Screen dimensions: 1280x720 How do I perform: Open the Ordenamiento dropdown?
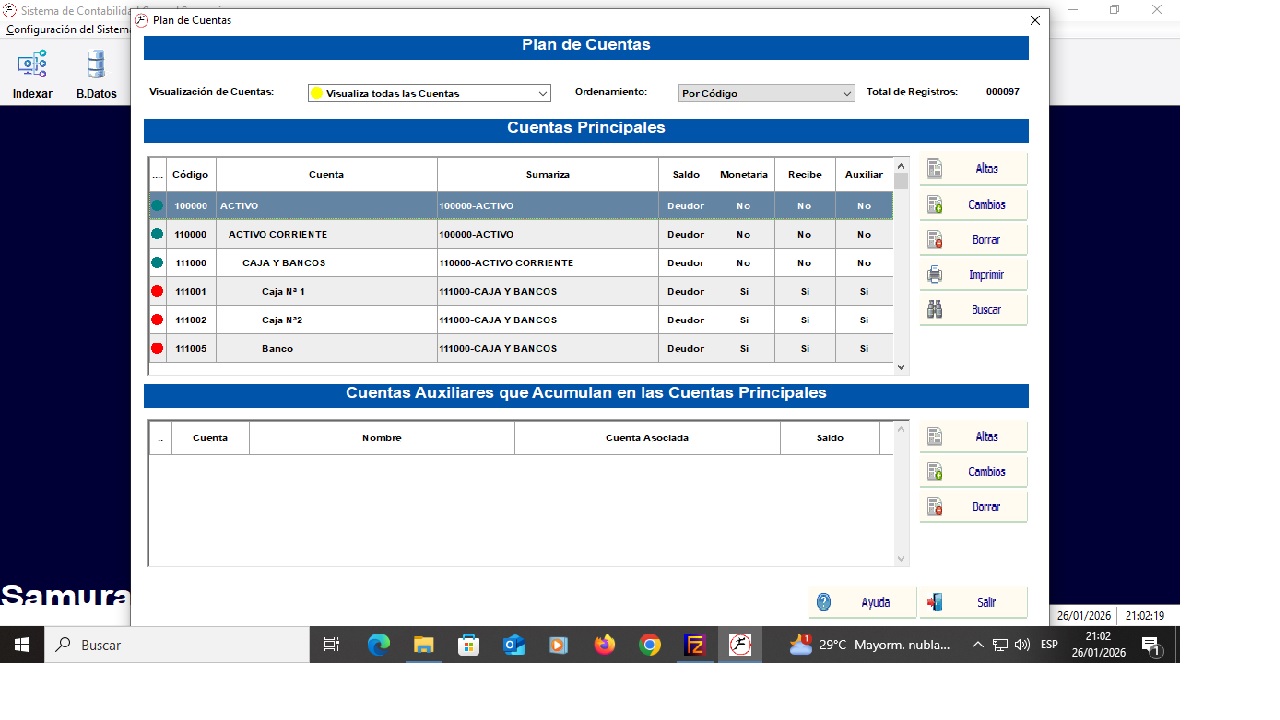coord(766,93)
